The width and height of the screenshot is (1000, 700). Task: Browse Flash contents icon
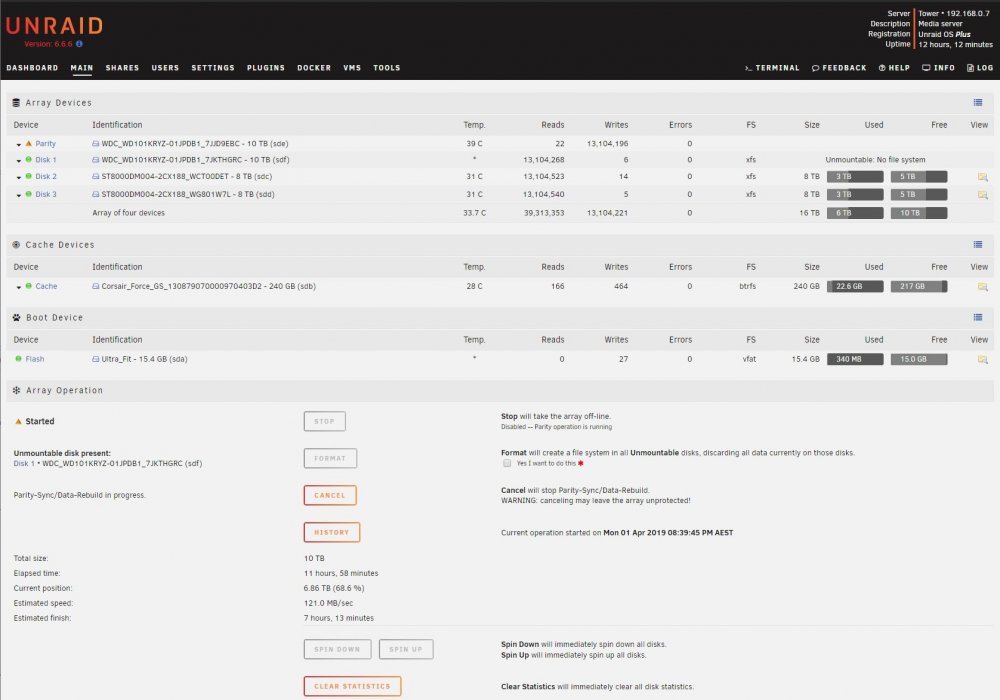pyautogui.click(x=982, y=360)
